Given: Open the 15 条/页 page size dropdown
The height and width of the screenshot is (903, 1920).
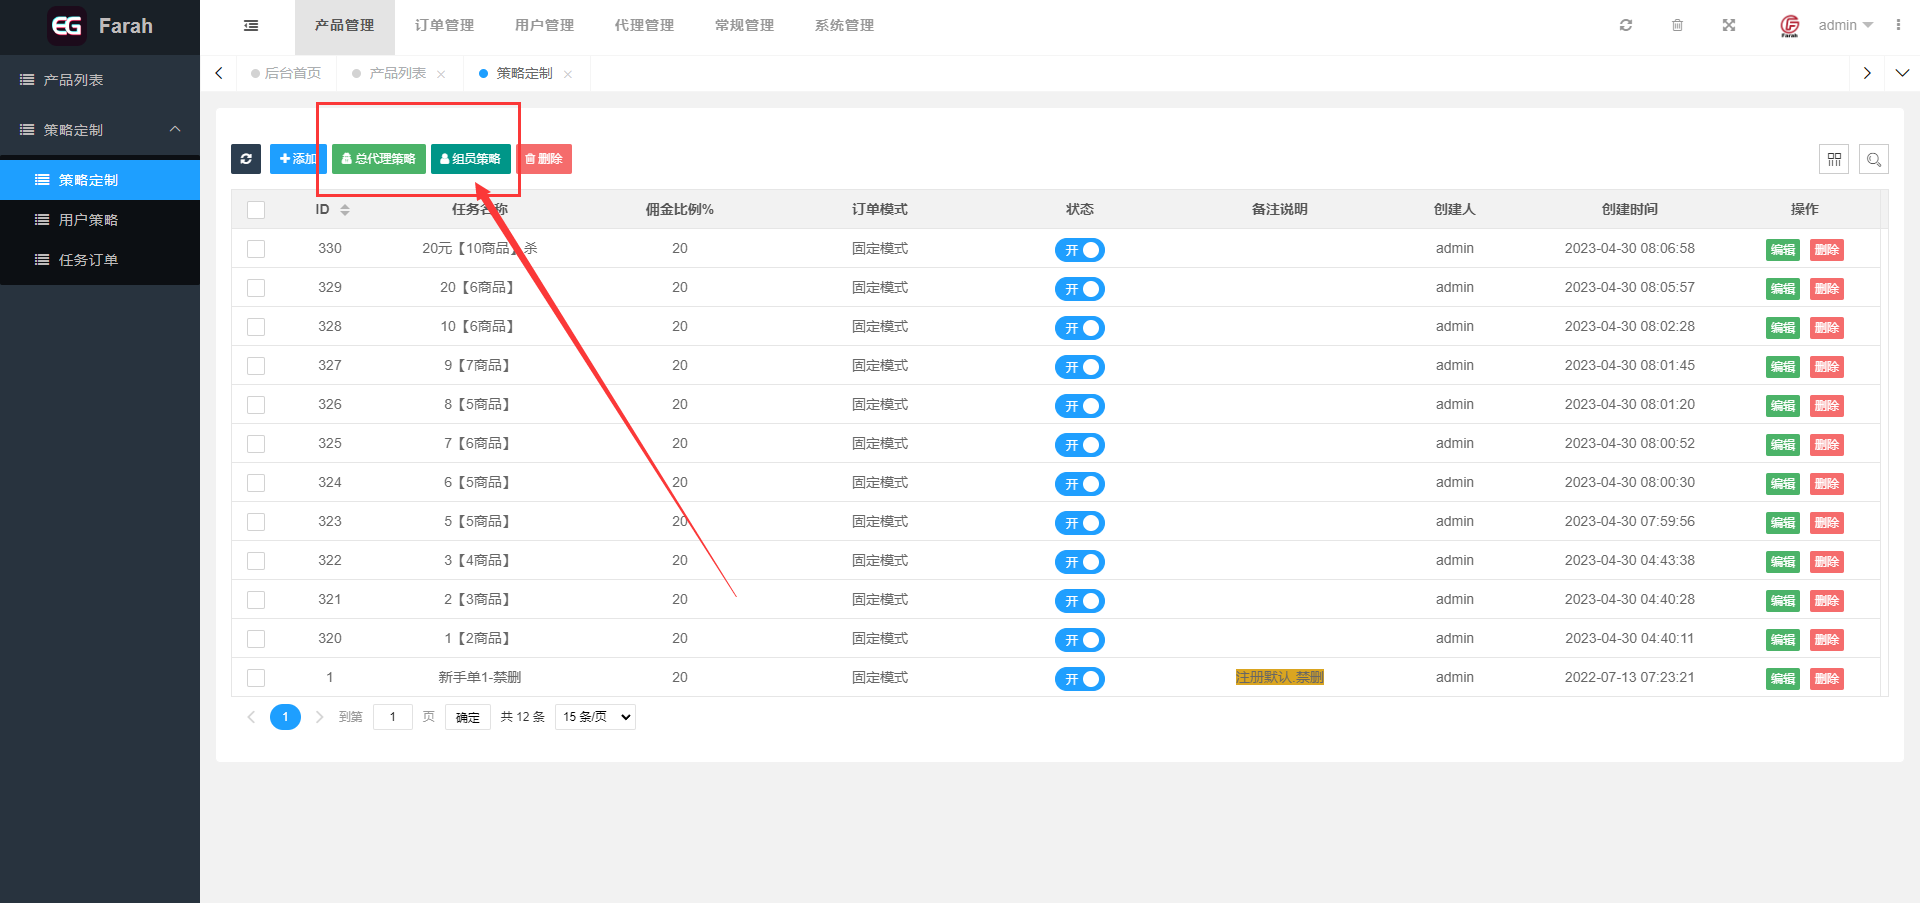Looking at the screenshot, I should (x=596, y=717).
